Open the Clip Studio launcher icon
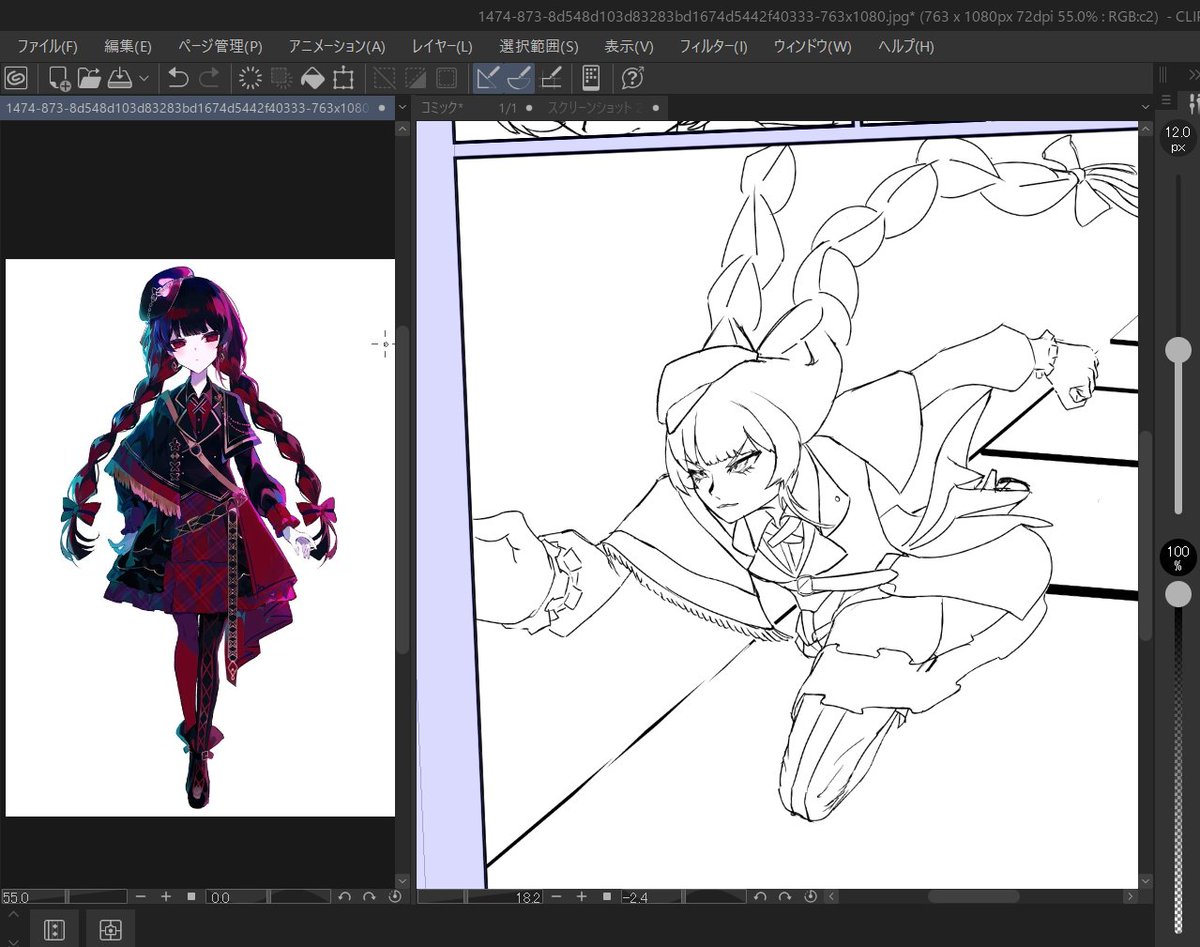Viewport: 1200px width, 947px height. pos(16,77)
